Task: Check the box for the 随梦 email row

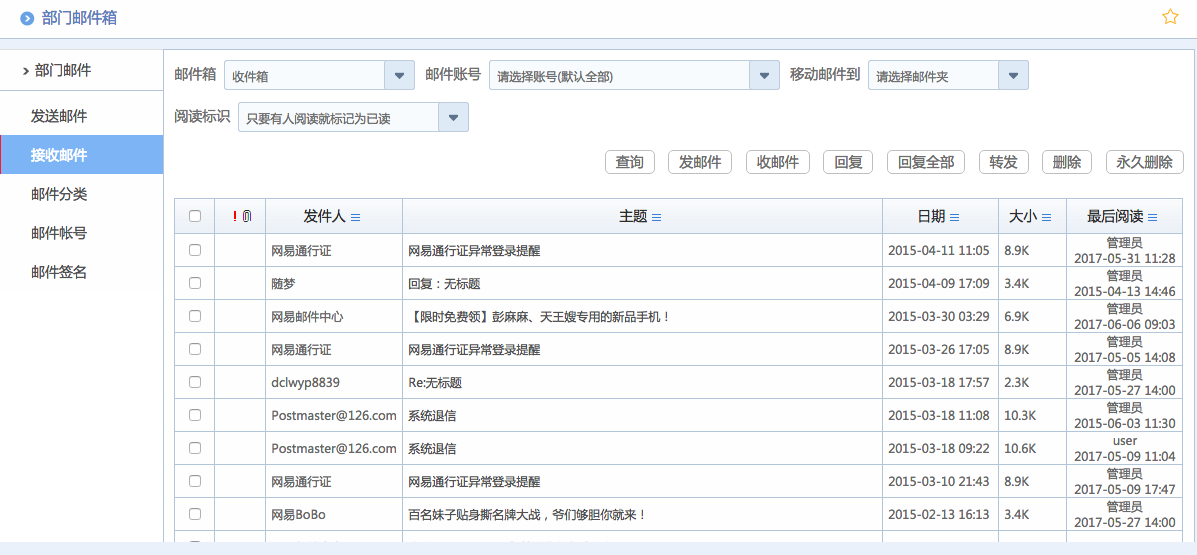Action: click(195, 283)
